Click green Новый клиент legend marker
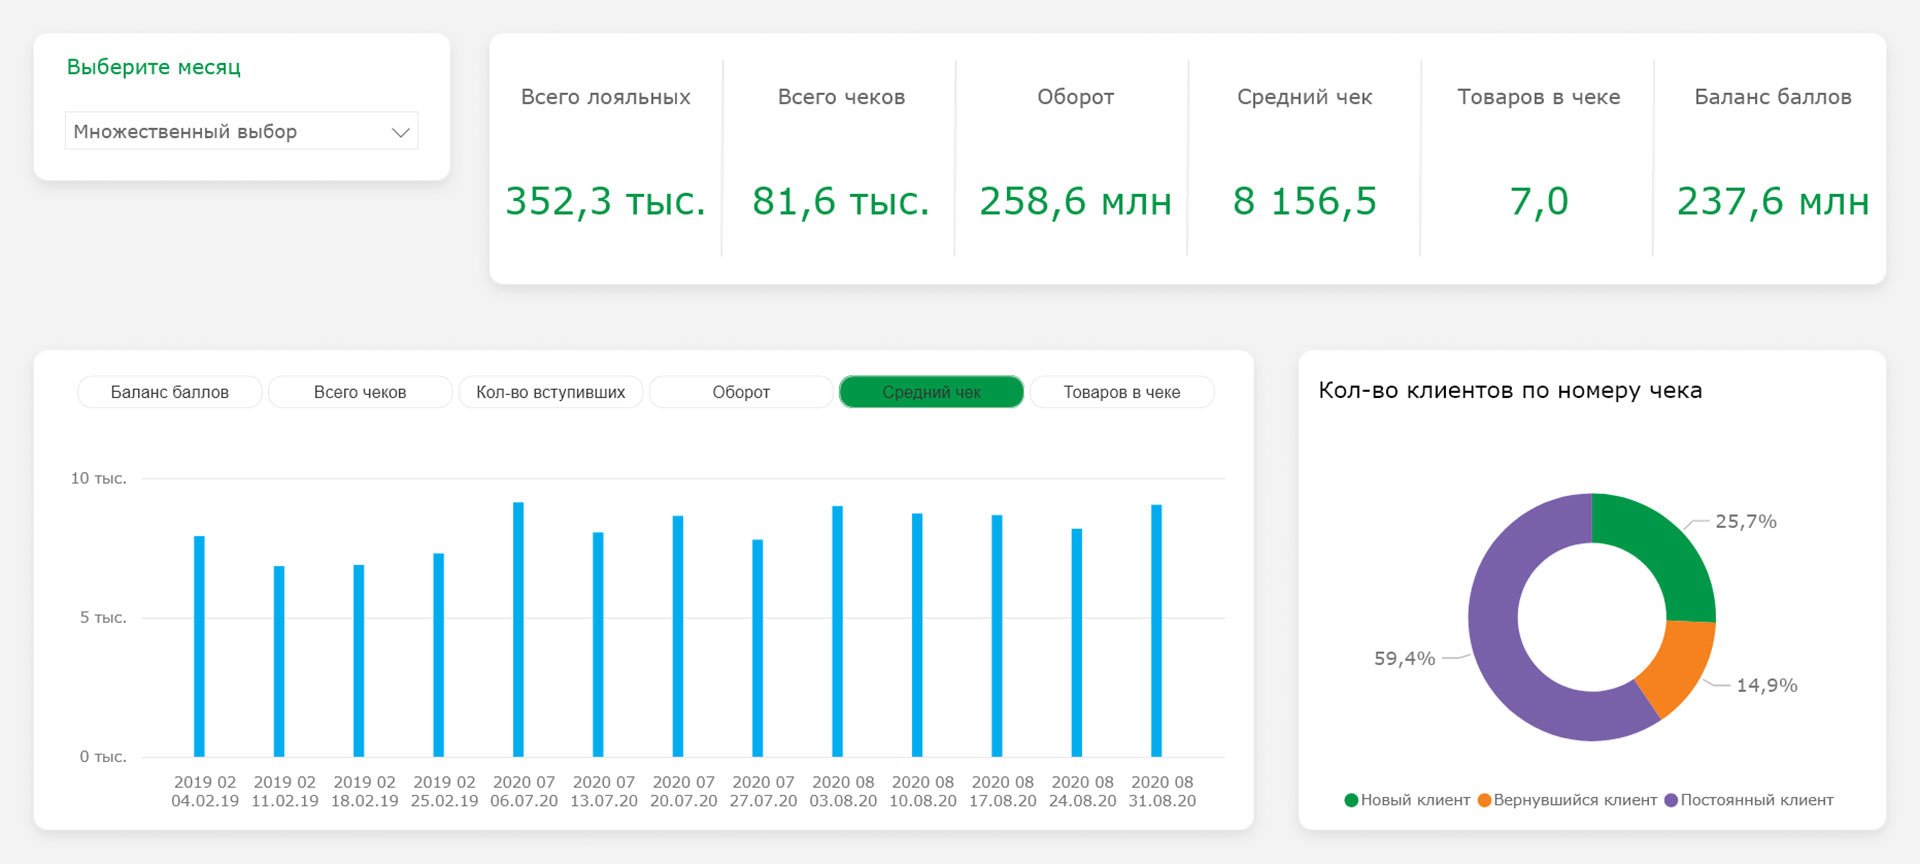The image size is (1920, 864). [x=1351, y=800]
